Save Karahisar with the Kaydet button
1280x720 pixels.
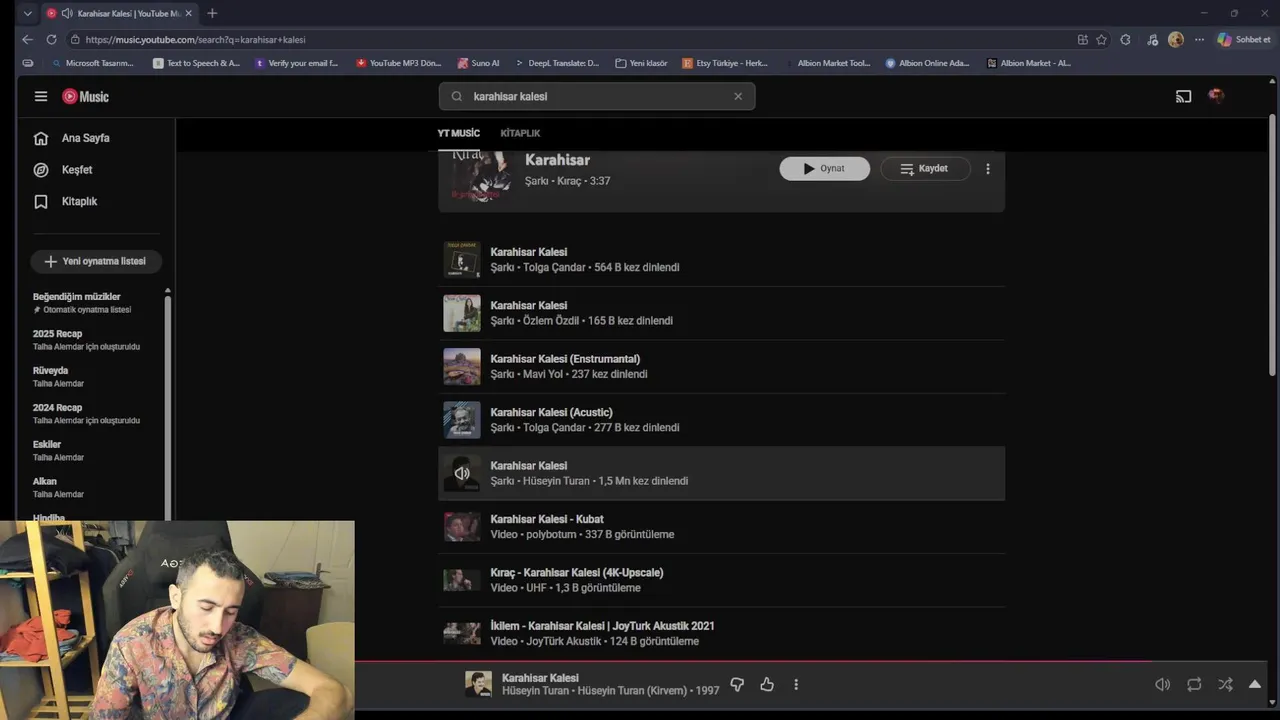[925, 168]
